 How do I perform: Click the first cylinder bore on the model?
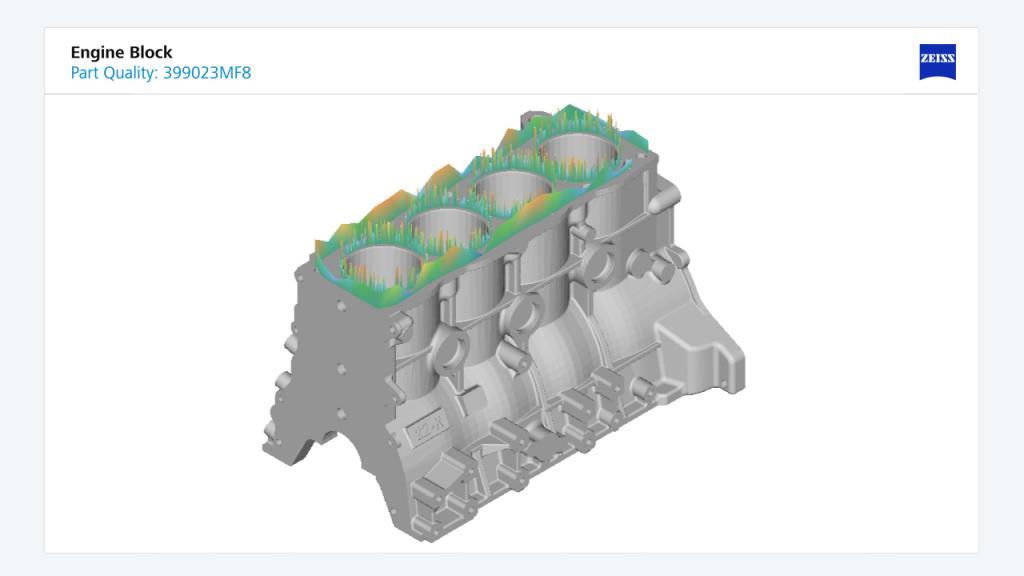tap(384, 262)
